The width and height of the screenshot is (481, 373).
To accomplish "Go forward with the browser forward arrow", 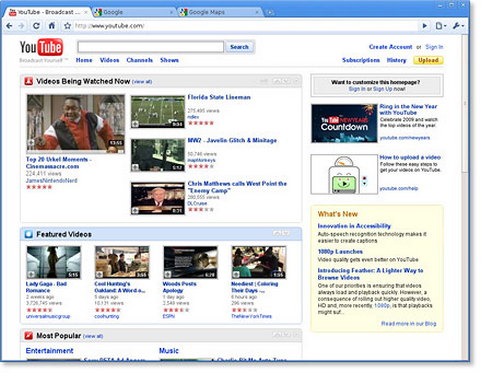I will pyautogui.click(x=22, y=26).
